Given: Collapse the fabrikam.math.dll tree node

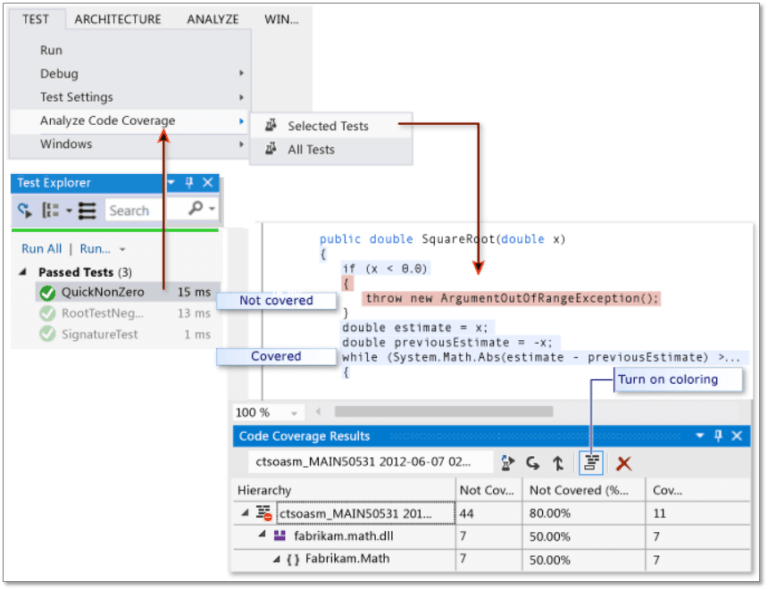Looking at the screenshot, I should pyautogui.click(x=263, y=535).
